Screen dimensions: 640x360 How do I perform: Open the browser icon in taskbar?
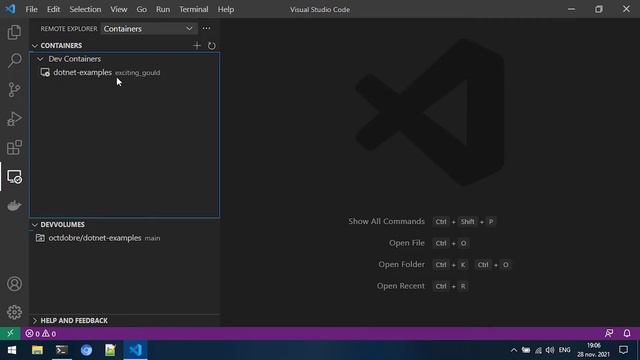(x=86, y=350)
